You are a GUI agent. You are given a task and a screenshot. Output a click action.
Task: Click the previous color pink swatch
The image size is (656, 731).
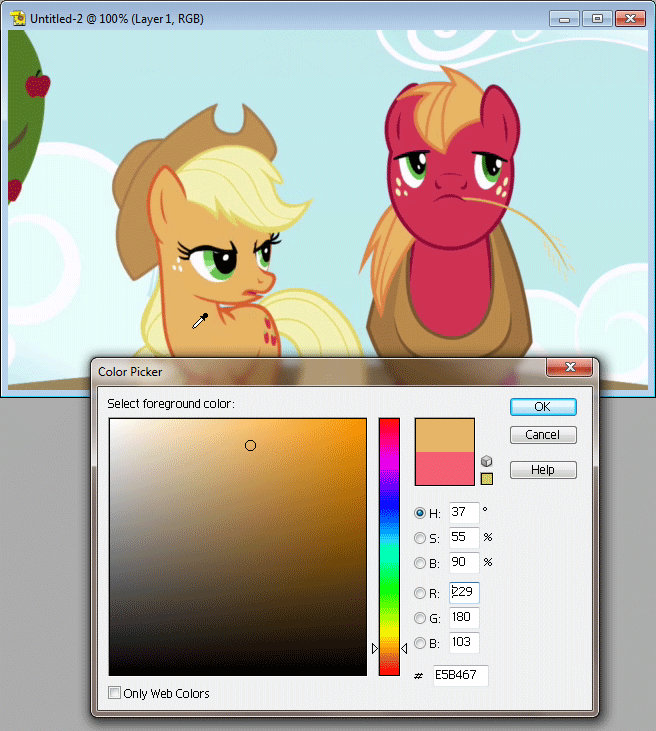point(445,469)
